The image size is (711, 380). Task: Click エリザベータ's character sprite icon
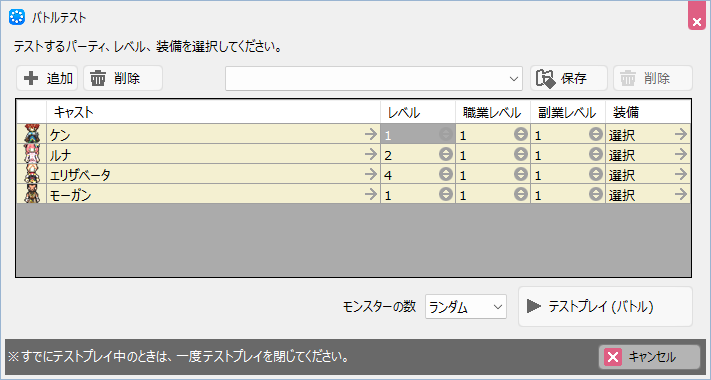(32, 174)
